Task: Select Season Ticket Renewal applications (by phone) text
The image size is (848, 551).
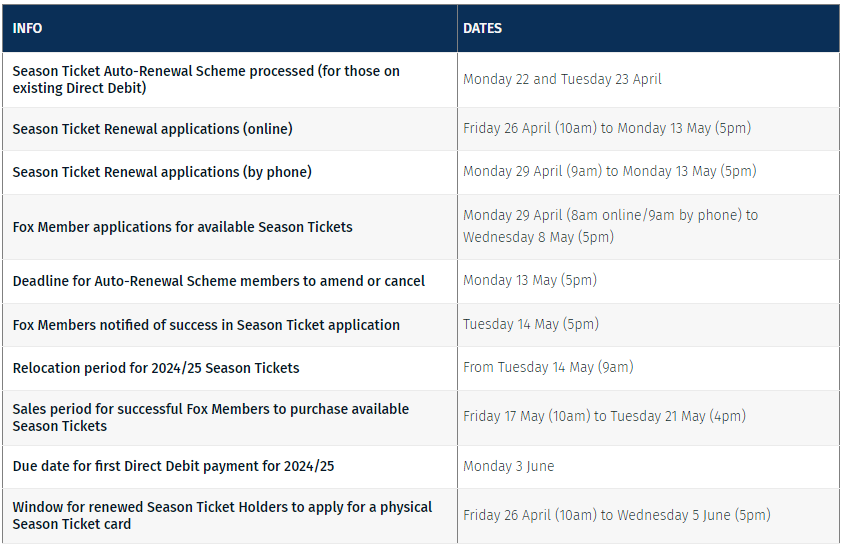Action: (162, 172)
